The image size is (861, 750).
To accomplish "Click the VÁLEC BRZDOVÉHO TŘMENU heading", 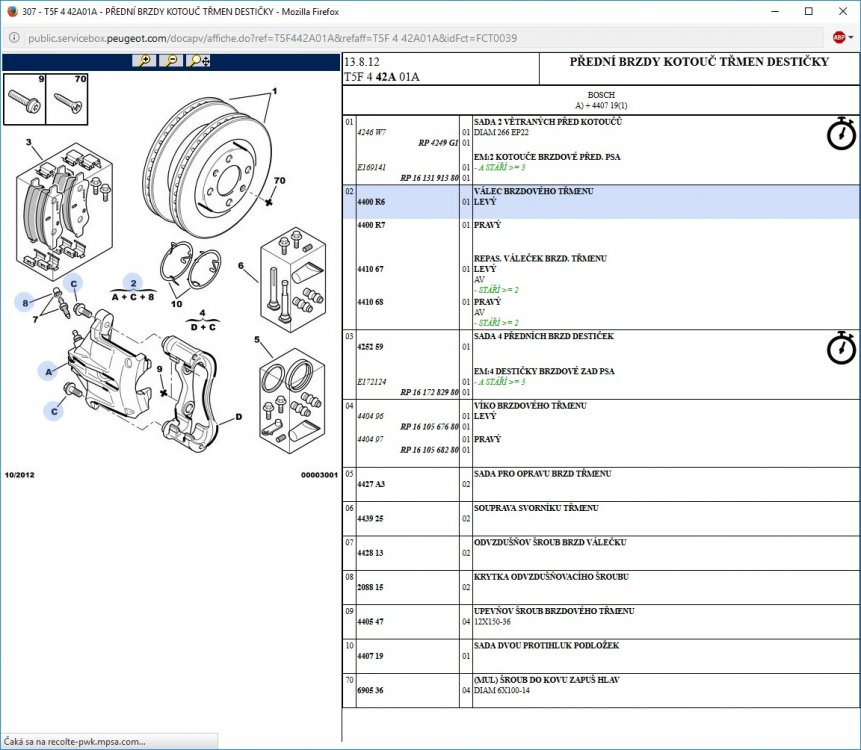I will tap(534, 191).
